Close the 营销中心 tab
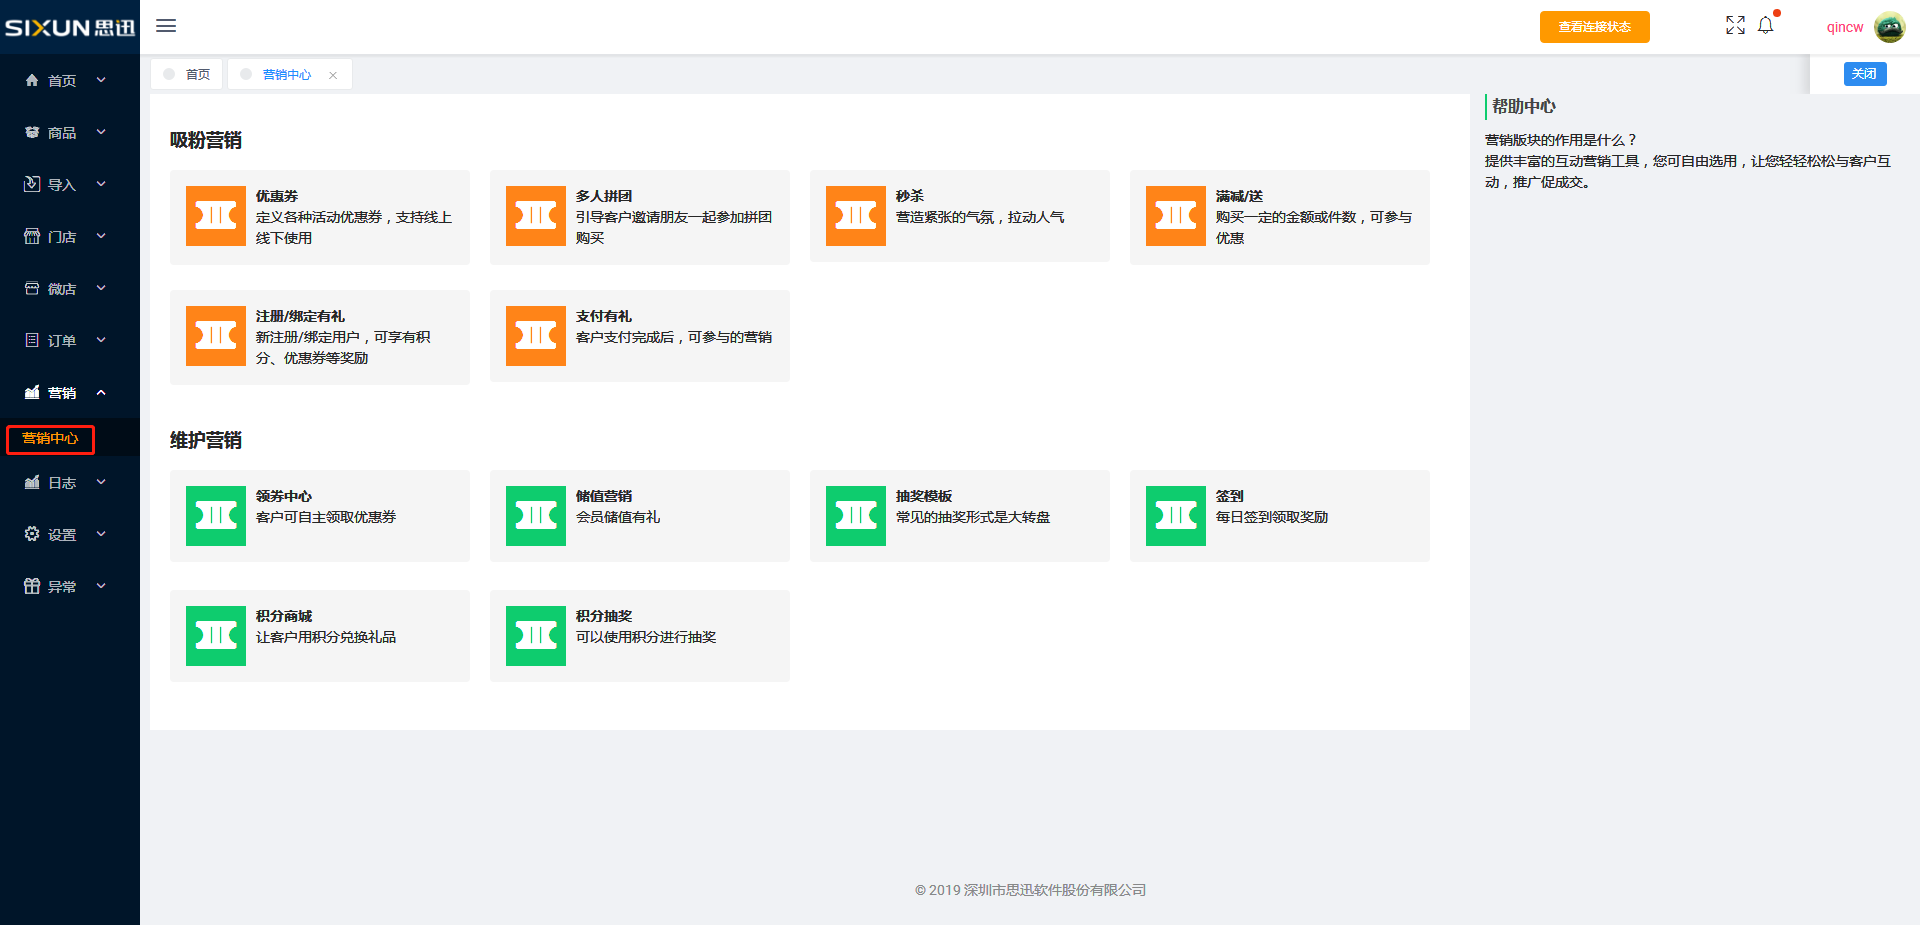The width and height of the screenshot is (1920, 925). coord(333,75)
